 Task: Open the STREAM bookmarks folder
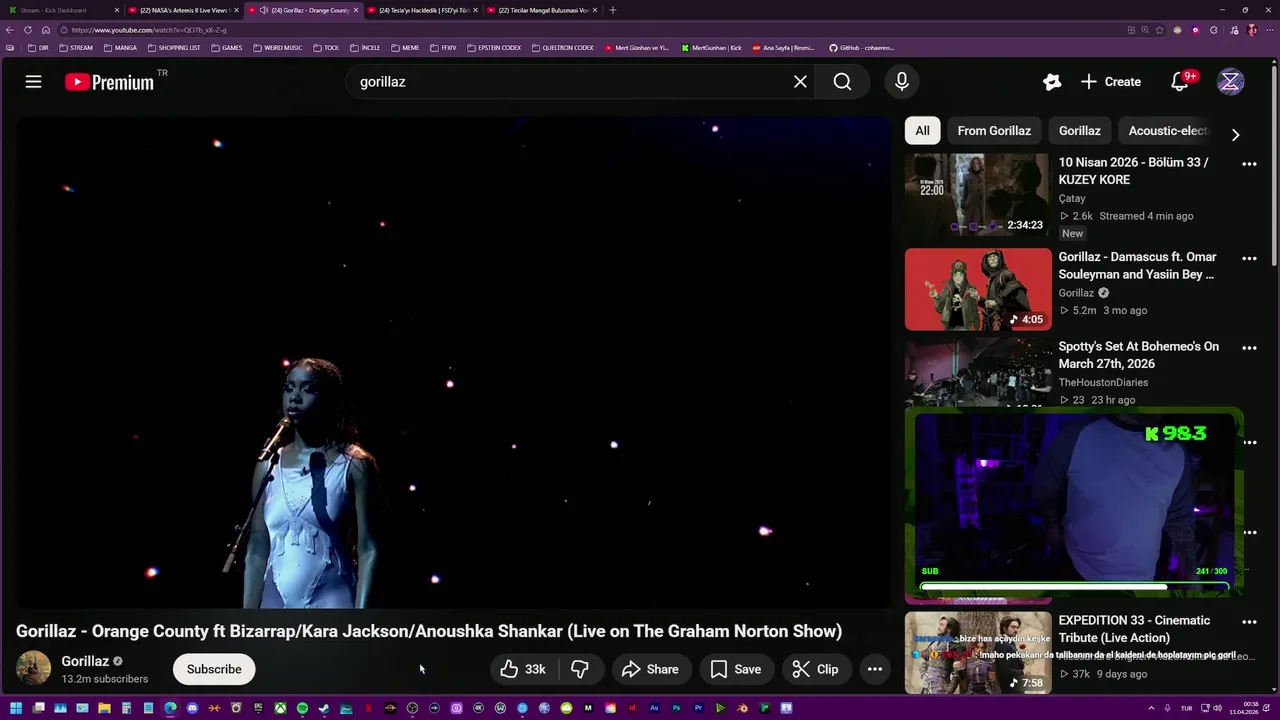tap(76, 48)
